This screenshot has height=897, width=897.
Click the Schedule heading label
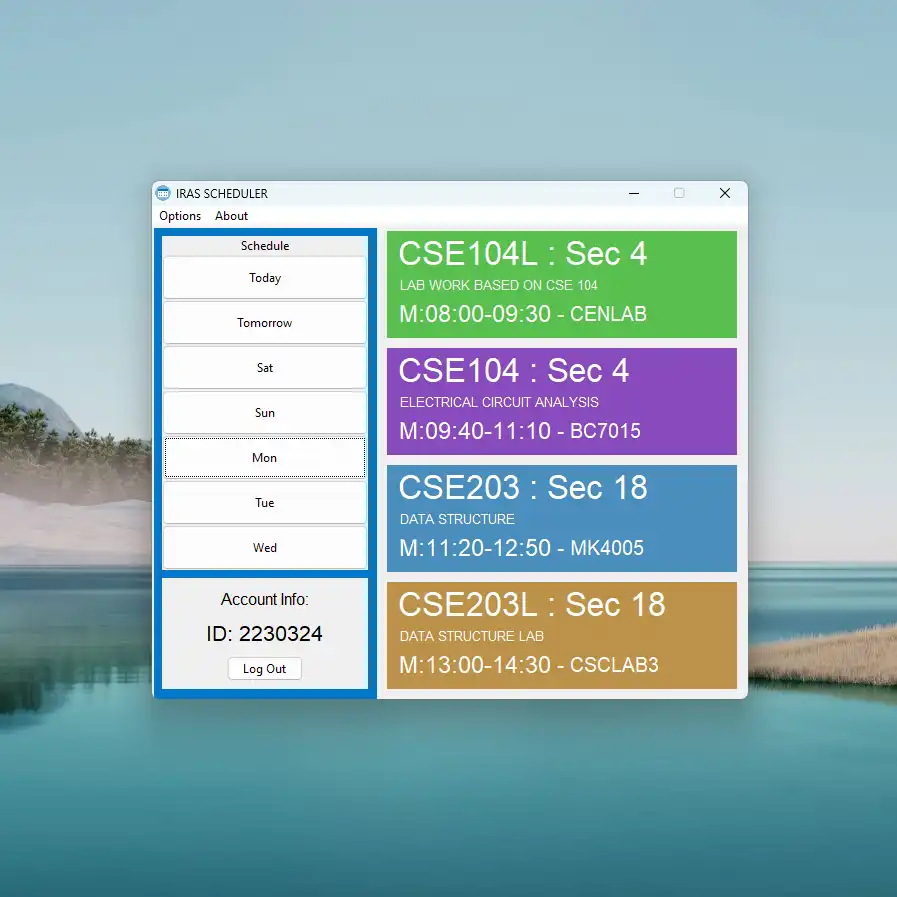[x=264, y=246]
